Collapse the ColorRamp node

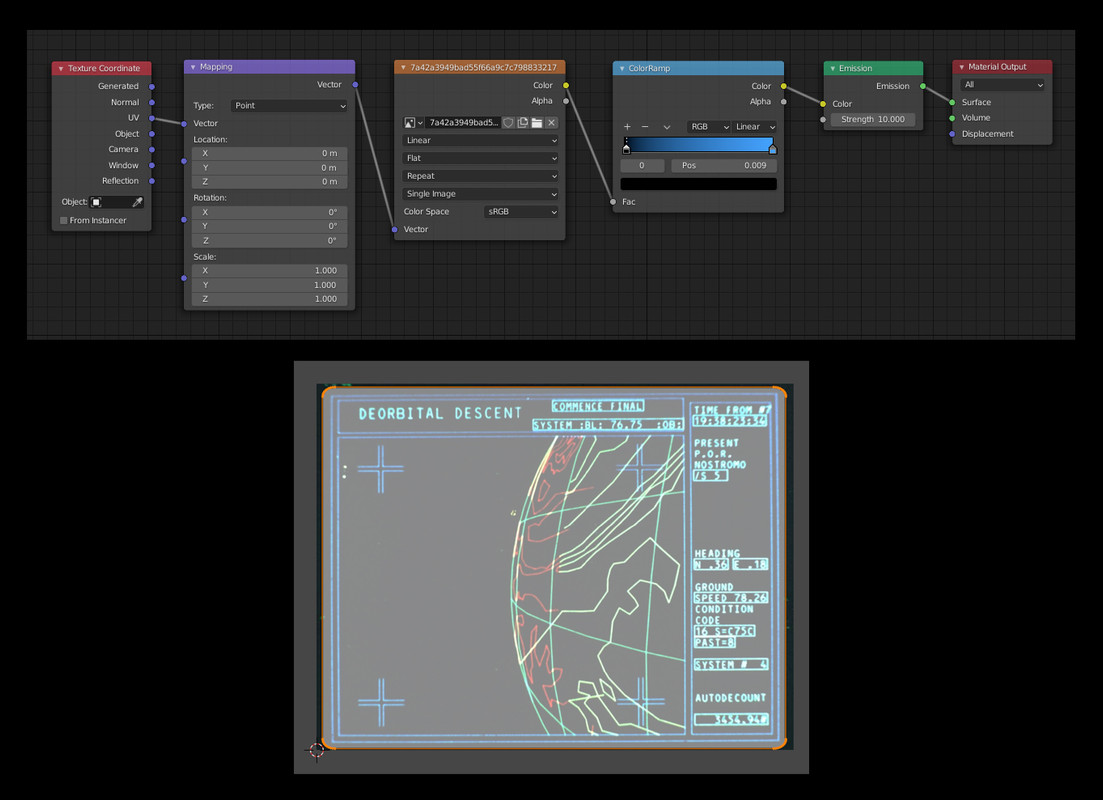click(622, 68)
